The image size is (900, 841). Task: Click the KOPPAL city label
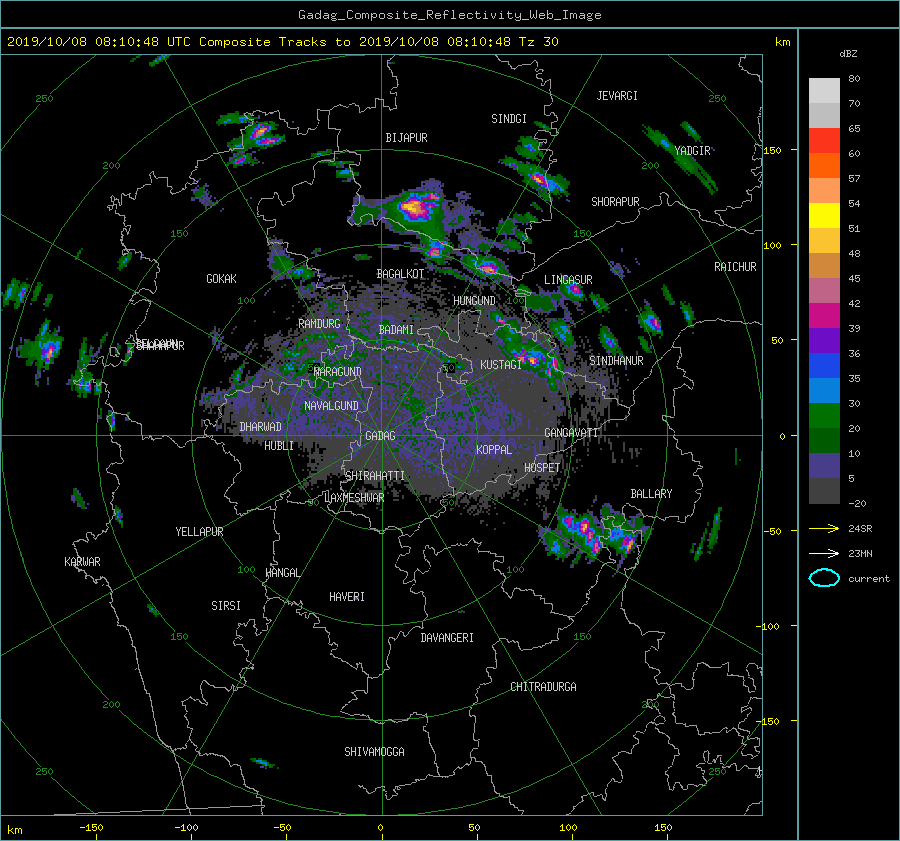[494, 450]
